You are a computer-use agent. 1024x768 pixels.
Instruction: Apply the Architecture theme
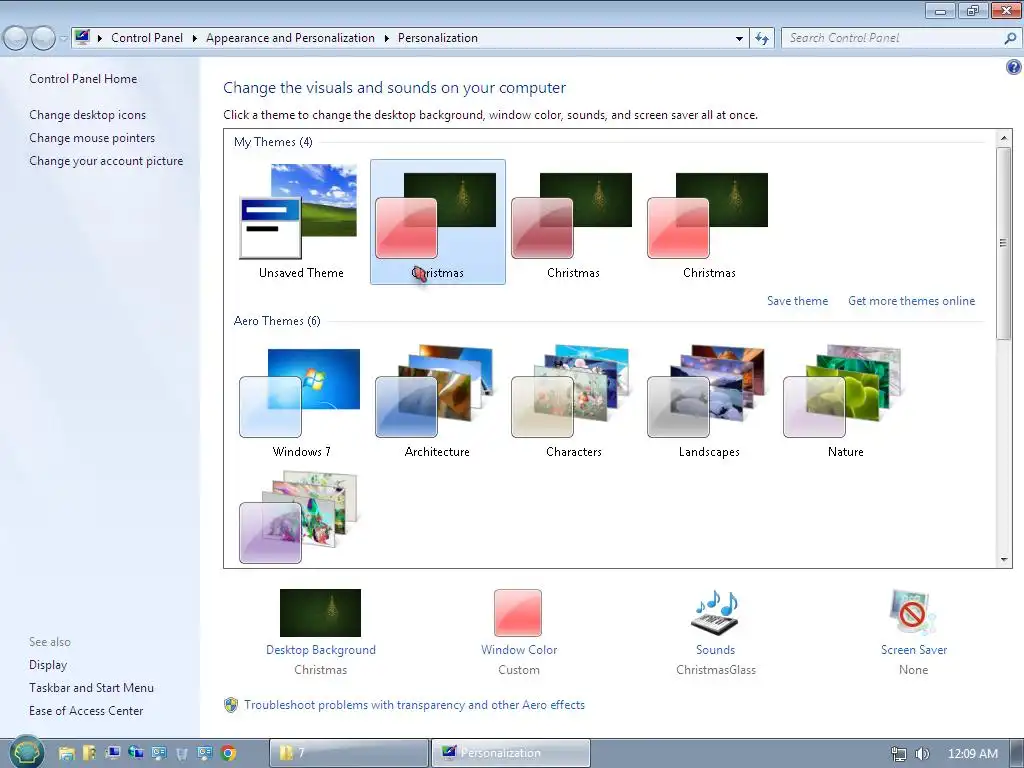click(x=436, y=402)
